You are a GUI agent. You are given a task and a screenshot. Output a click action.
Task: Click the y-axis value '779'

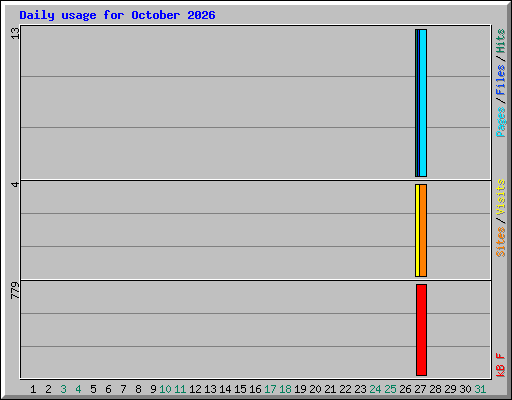15,290
